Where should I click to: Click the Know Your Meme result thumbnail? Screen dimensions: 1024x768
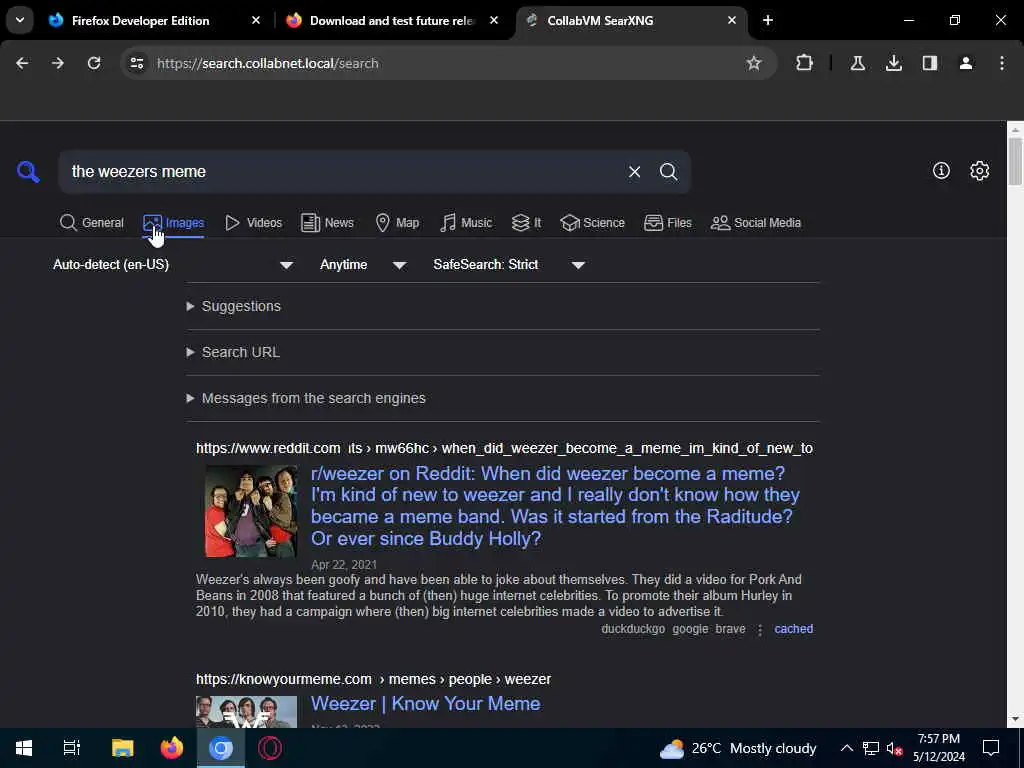[x=246, y=712]
